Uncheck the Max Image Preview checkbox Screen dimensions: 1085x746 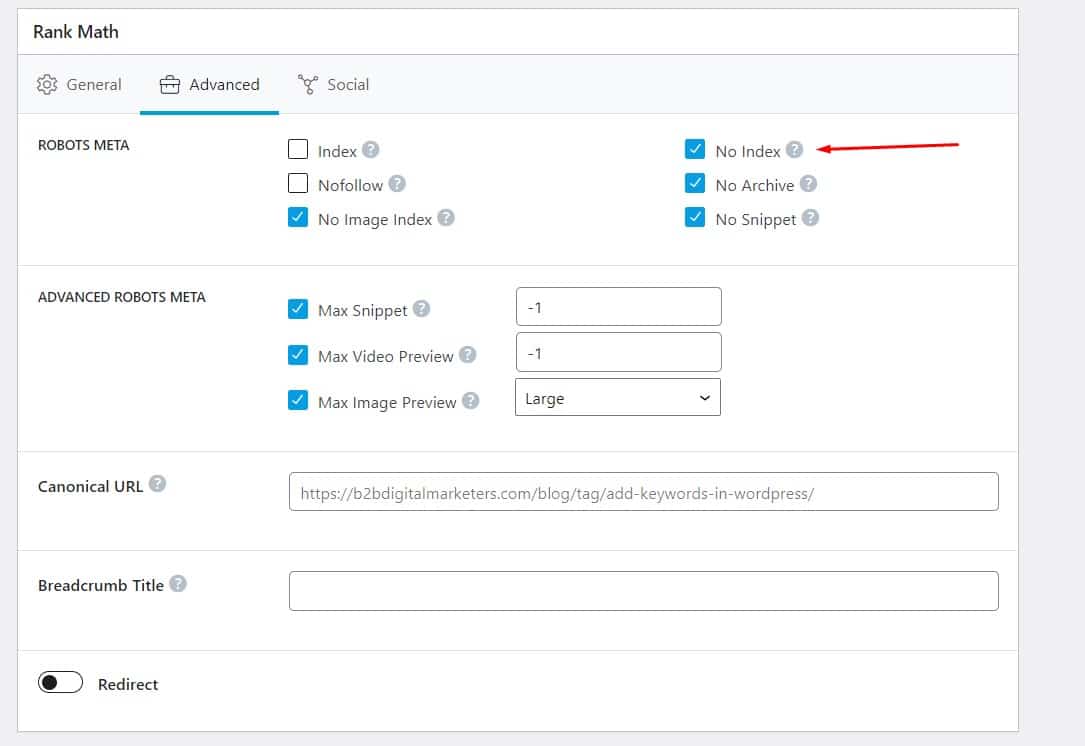298,401
